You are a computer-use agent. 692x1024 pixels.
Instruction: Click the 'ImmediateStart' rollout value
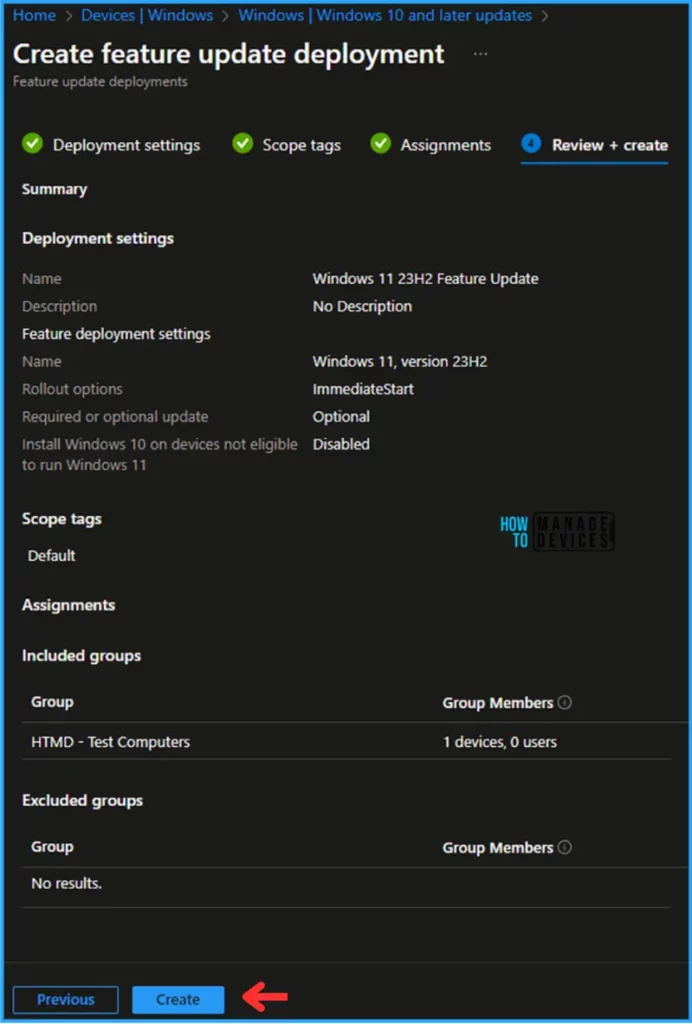point(363,389)
